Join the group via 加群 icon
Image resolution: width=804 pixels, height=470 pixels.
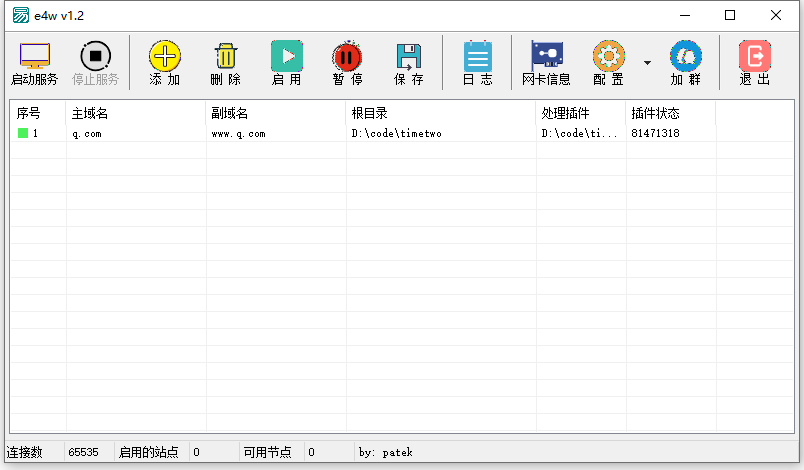686,63
